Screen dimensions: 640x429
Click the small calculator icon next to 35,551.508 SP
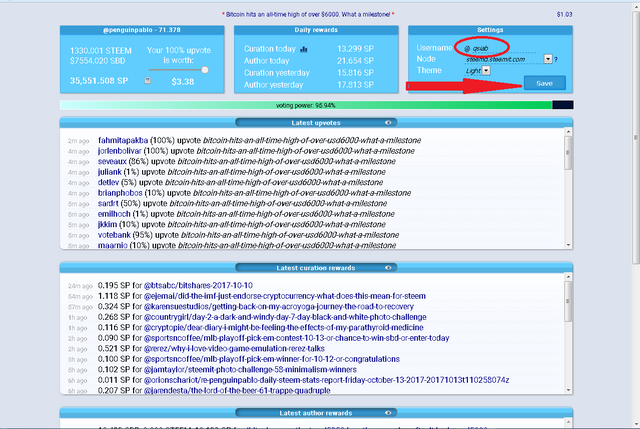[147, 80]
